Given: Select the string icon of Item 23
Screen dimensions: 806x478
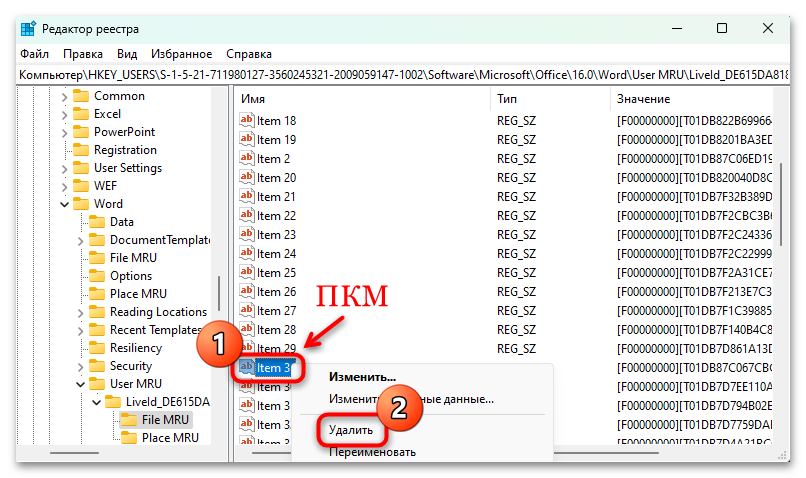Looking at the screenshot, I should pos(247,234).
